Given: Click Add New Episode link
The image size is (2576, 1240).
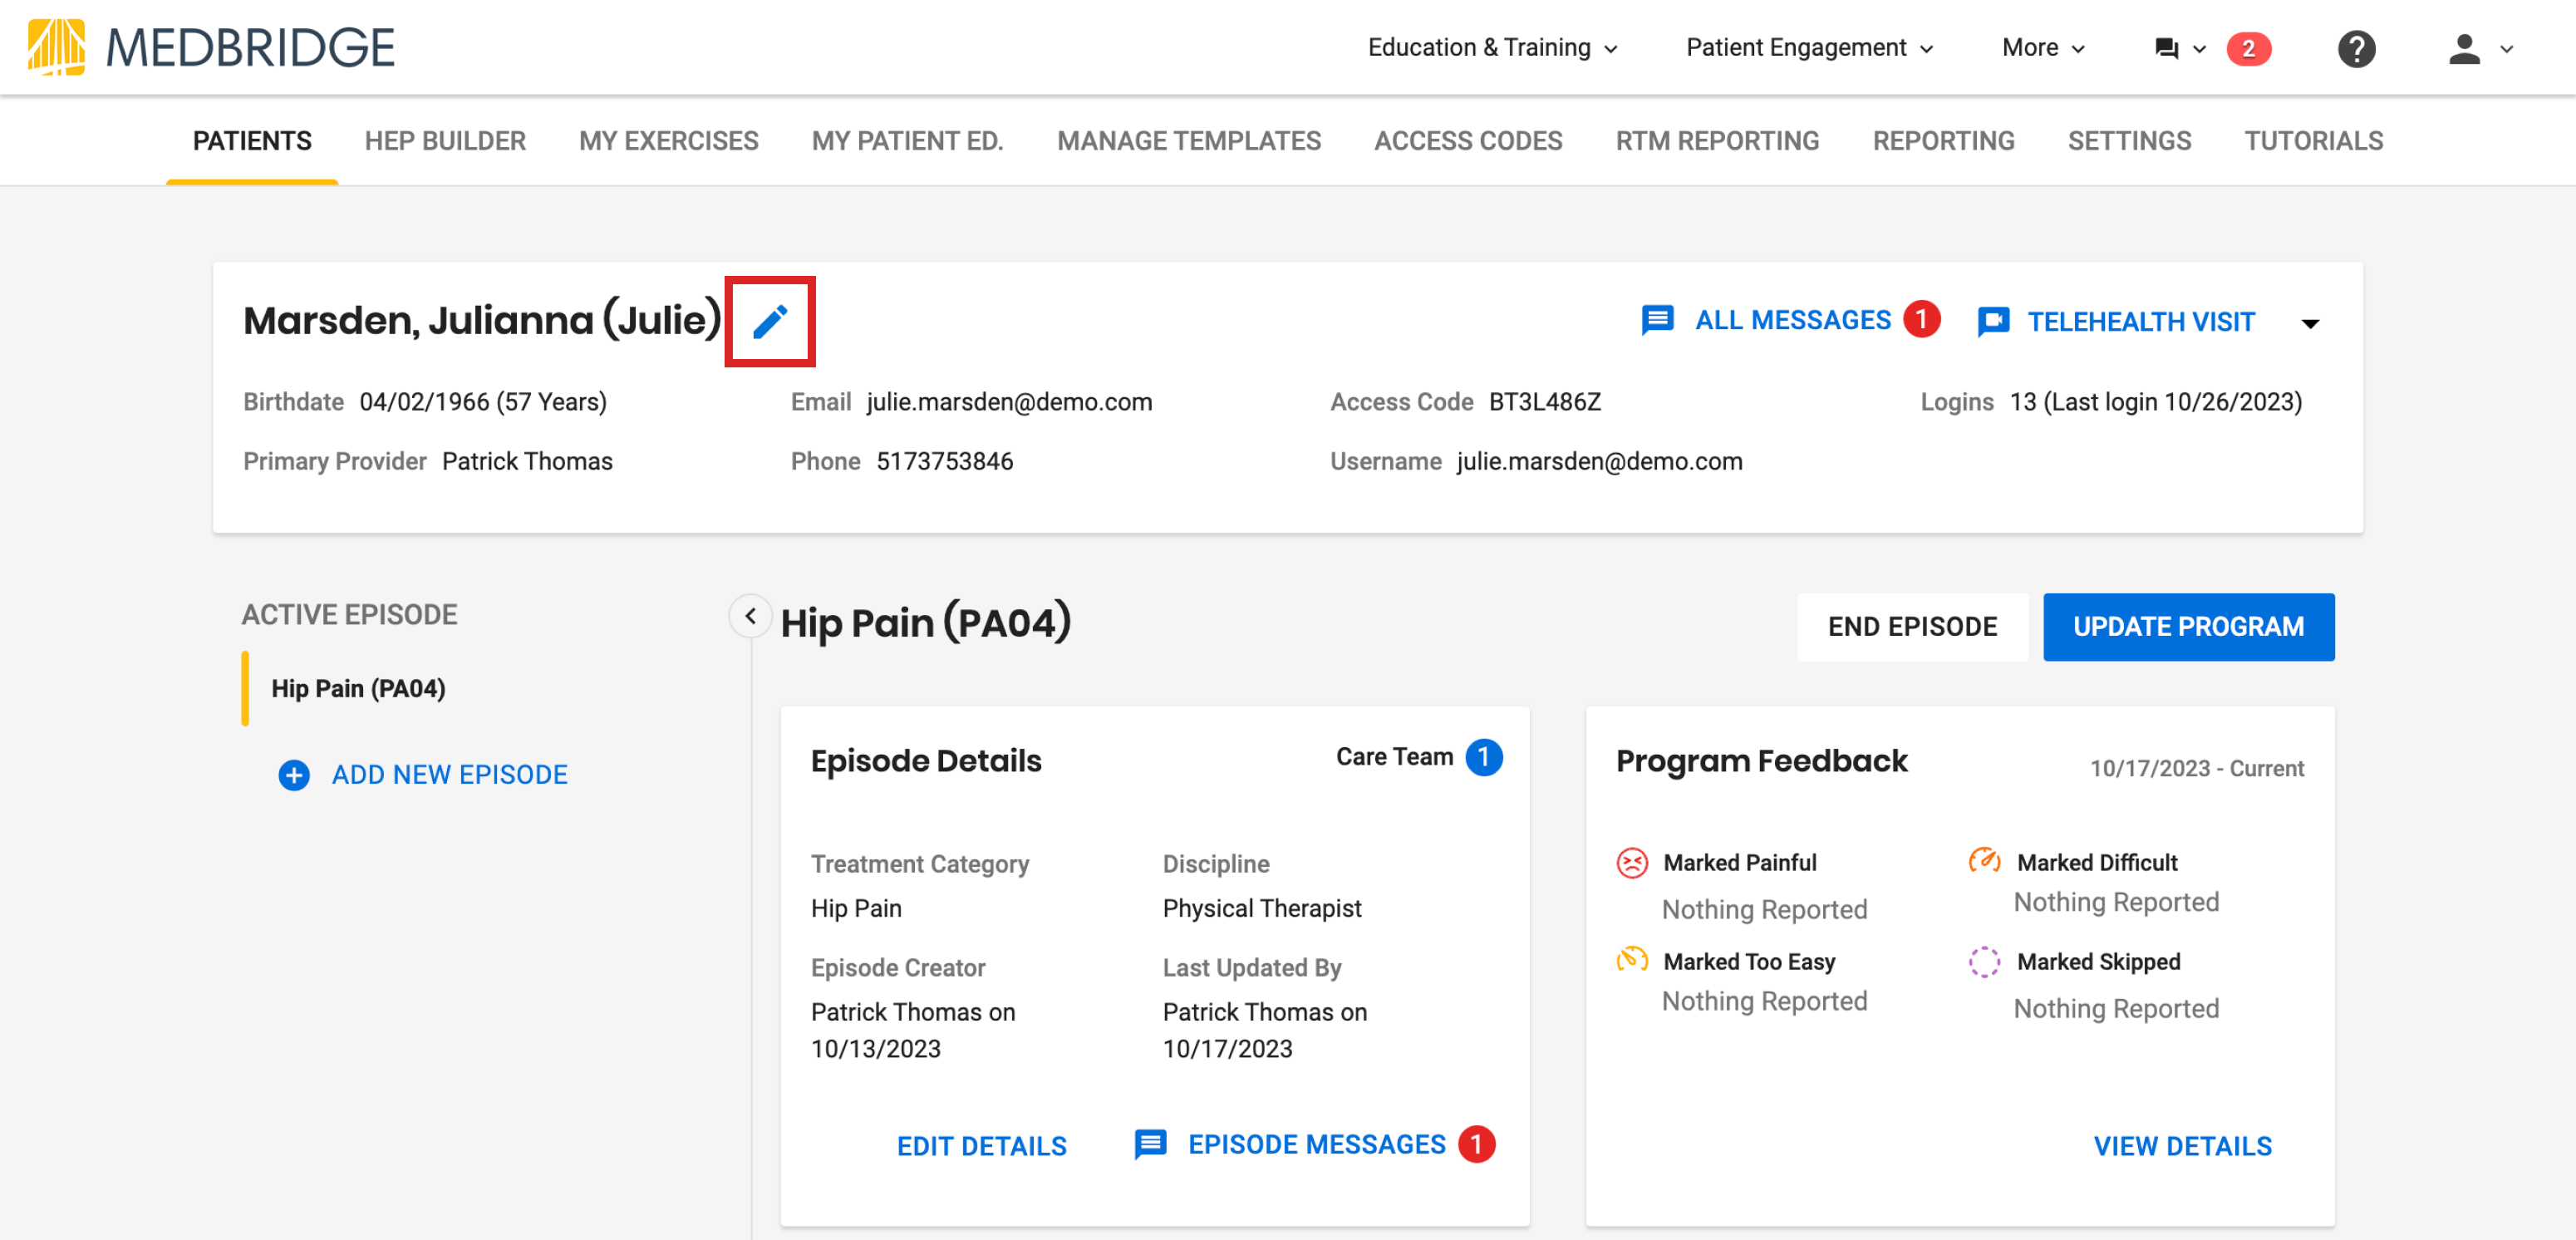Looking at the screenshot, I should 449,775.
